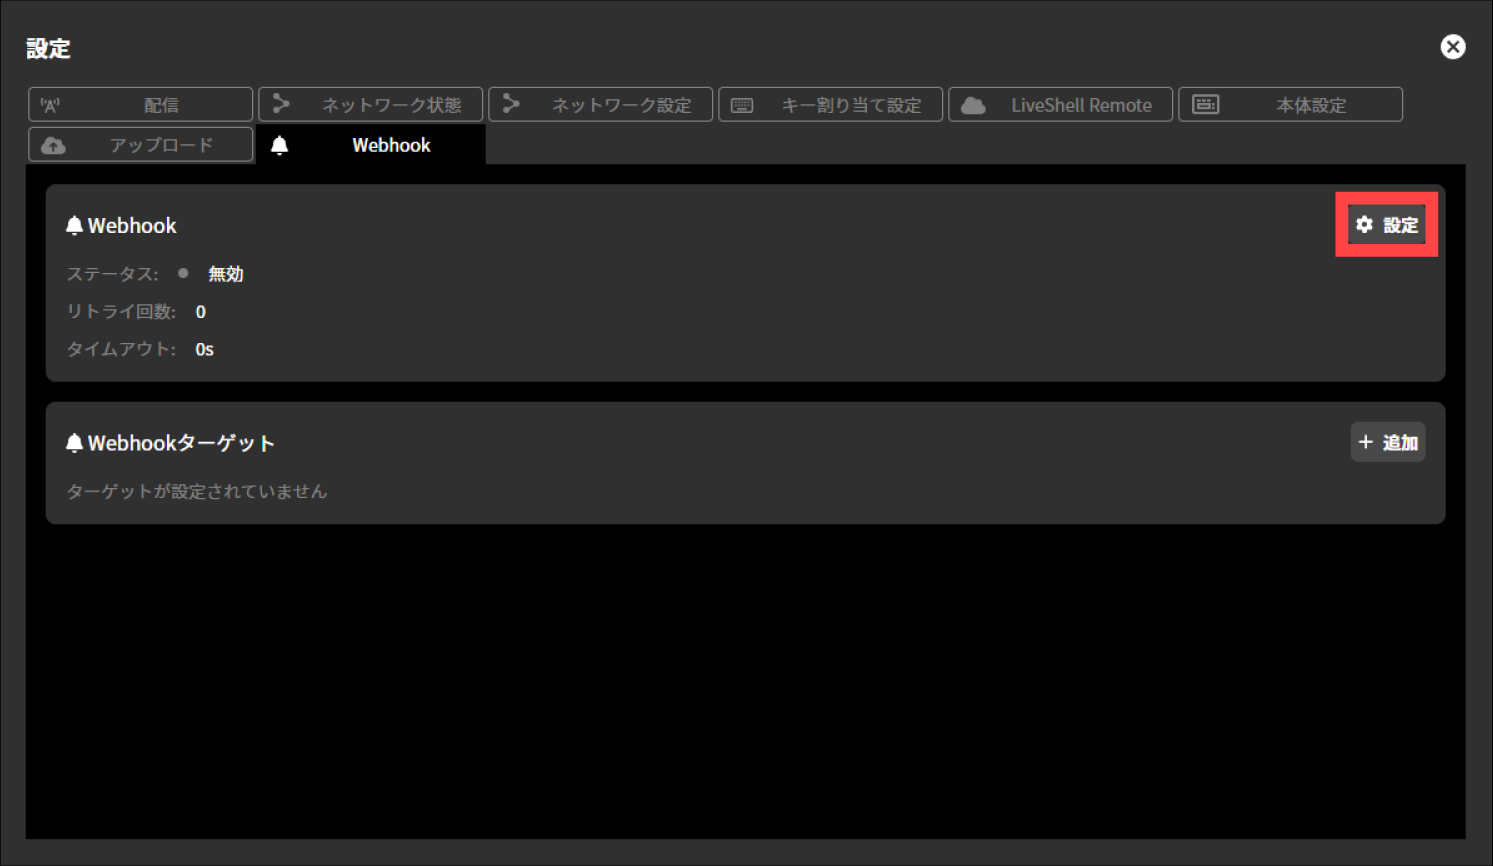This screenshot has width=1493, height=866.
Task: Switch to the 配信 tab
Action: coord(140,104)
